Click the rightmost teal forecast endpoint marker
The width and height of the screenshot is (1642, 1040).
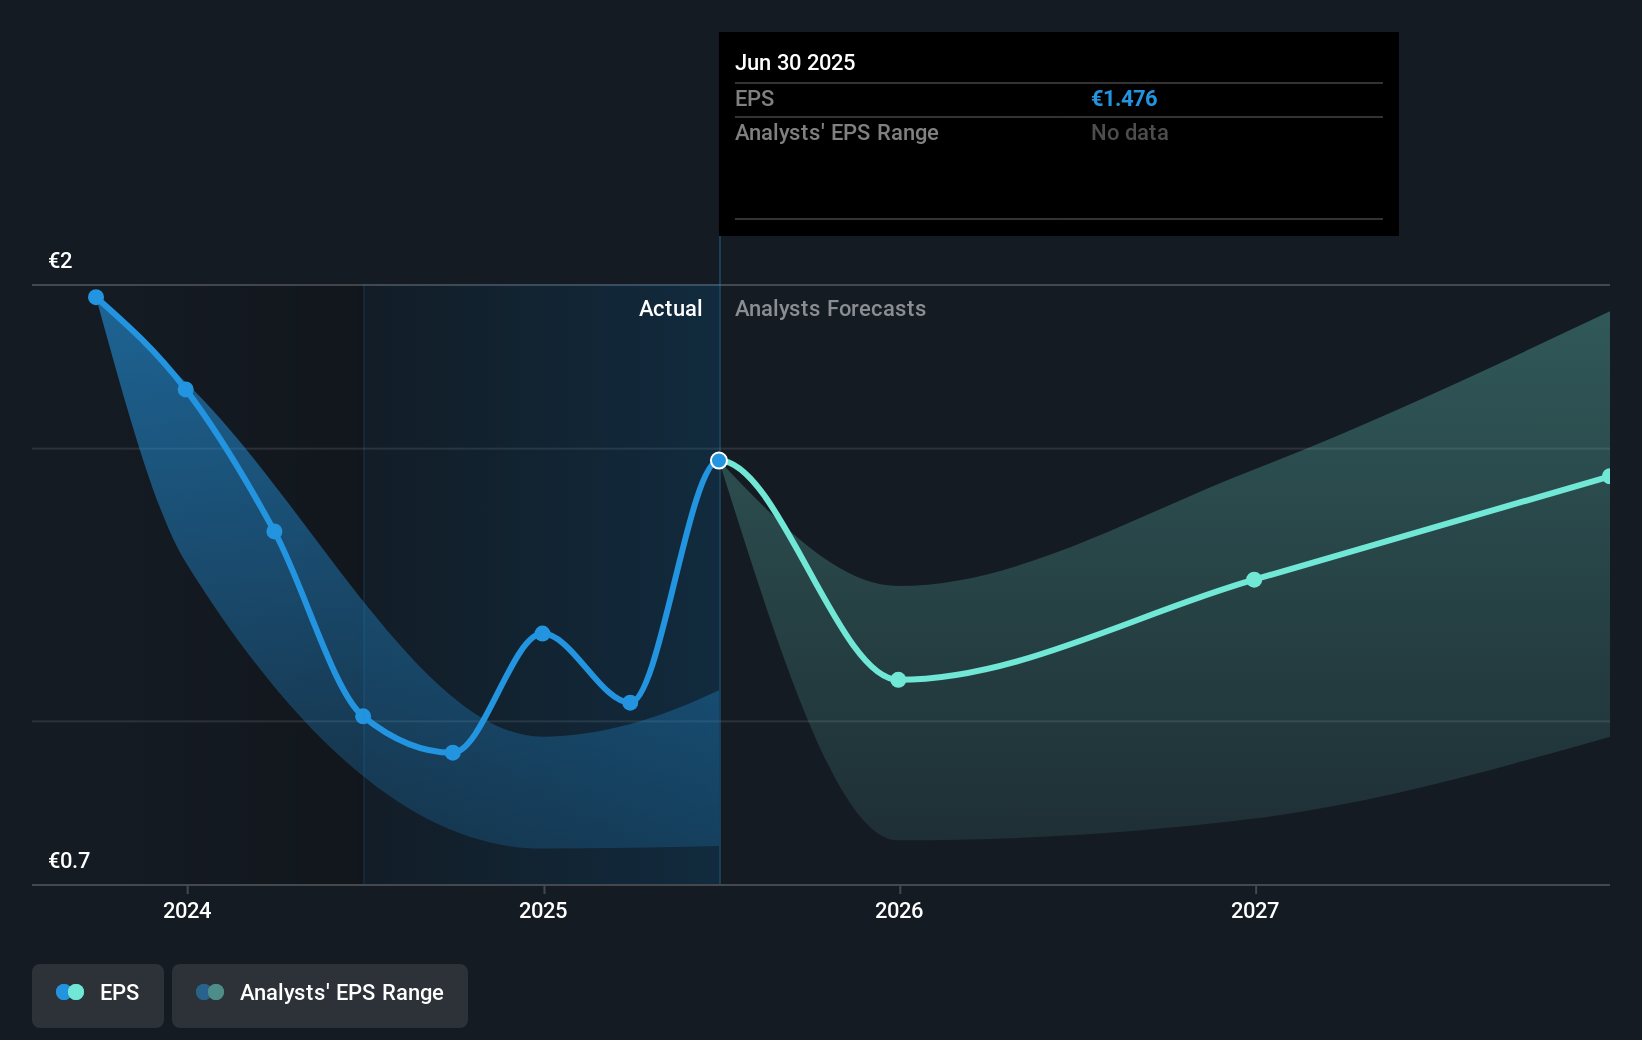point(1608,475)
